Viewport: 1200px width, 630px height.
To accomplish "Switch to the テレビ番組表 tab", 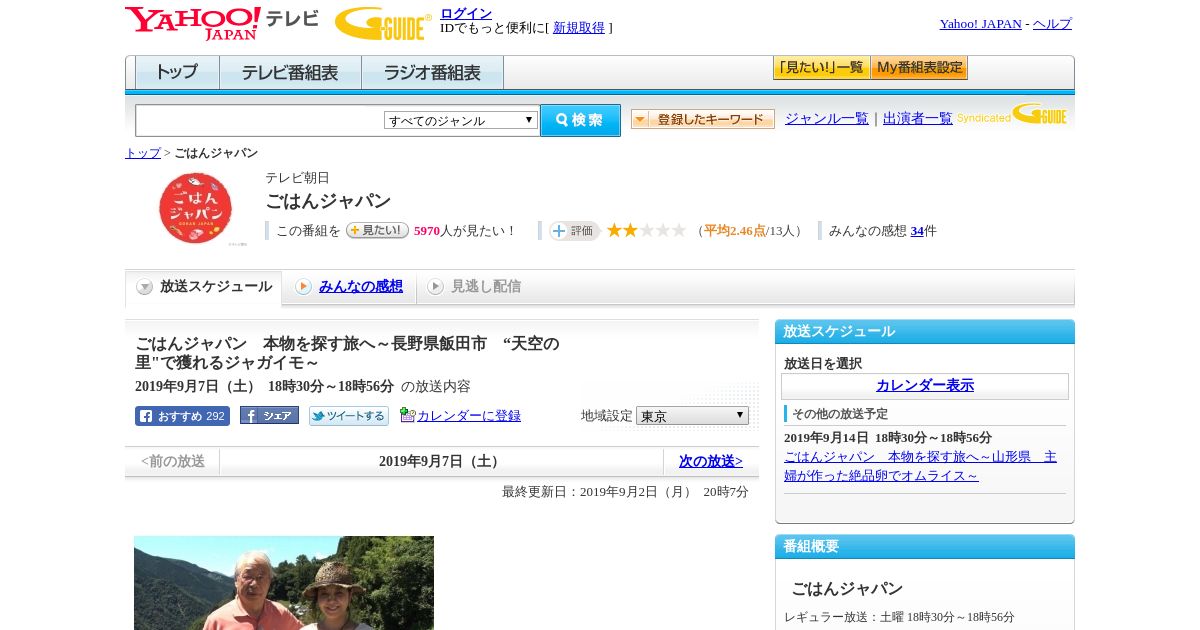I will tap(290, 72).
